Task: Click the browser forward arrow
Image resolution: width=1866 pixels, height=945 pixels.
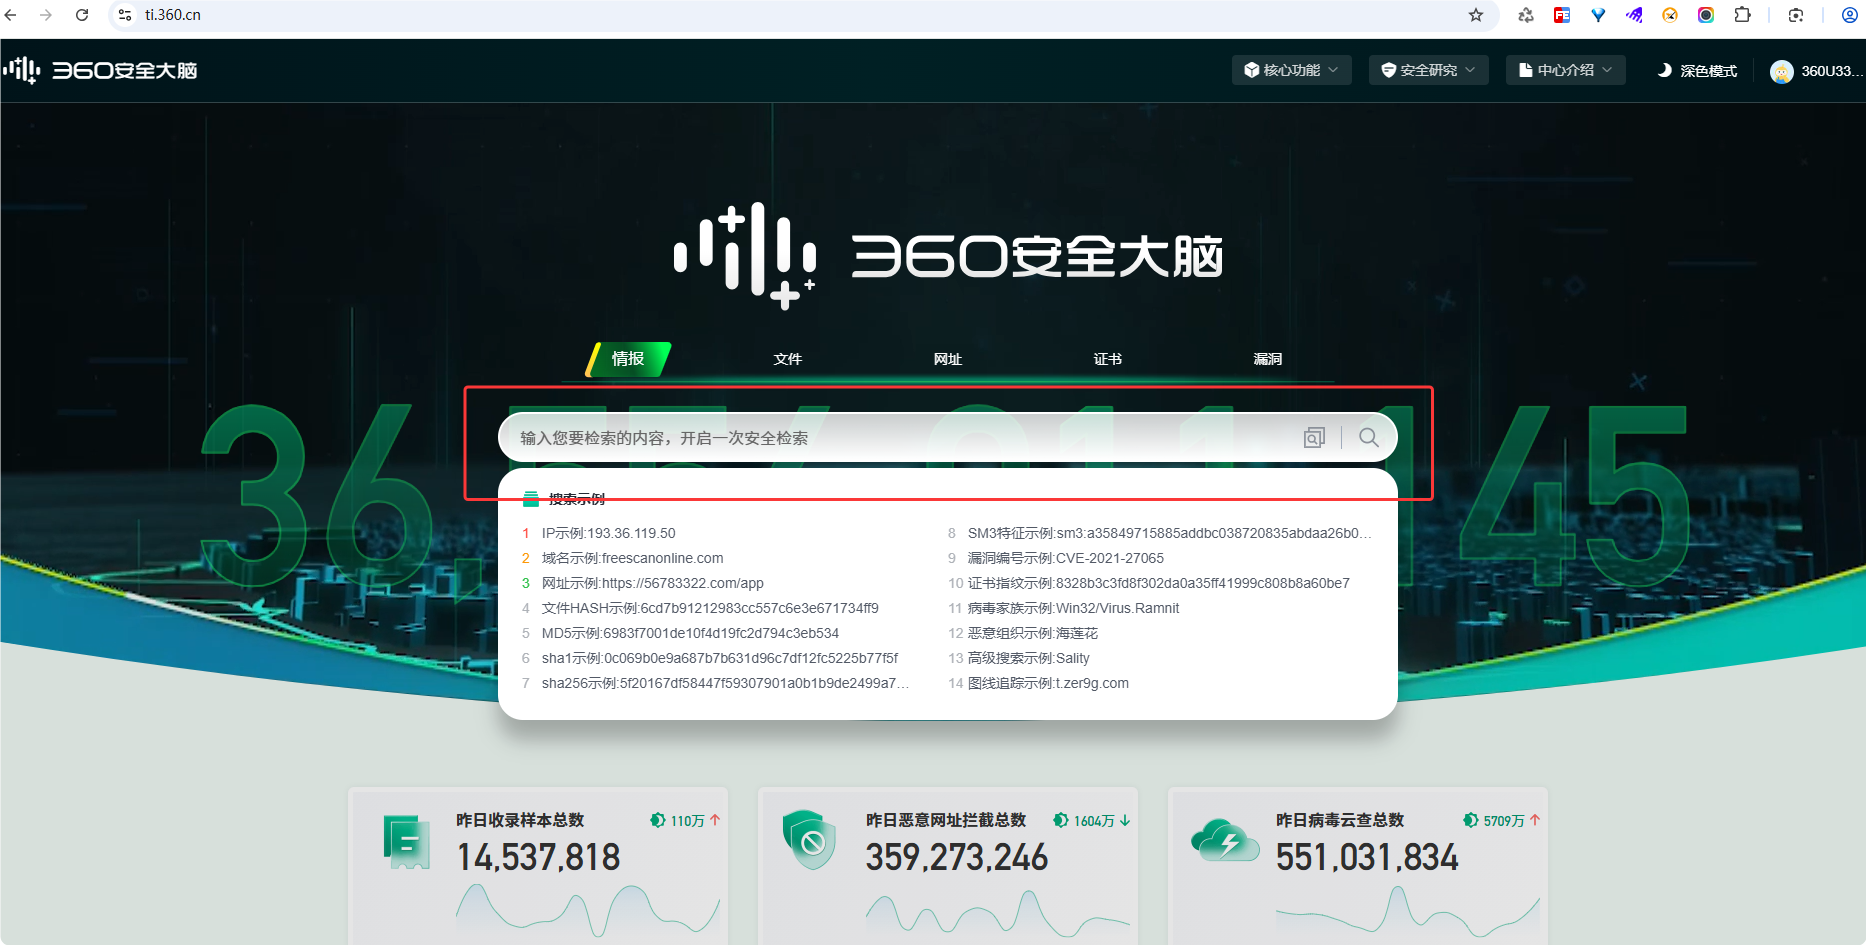Action: (x=46, y=15)
